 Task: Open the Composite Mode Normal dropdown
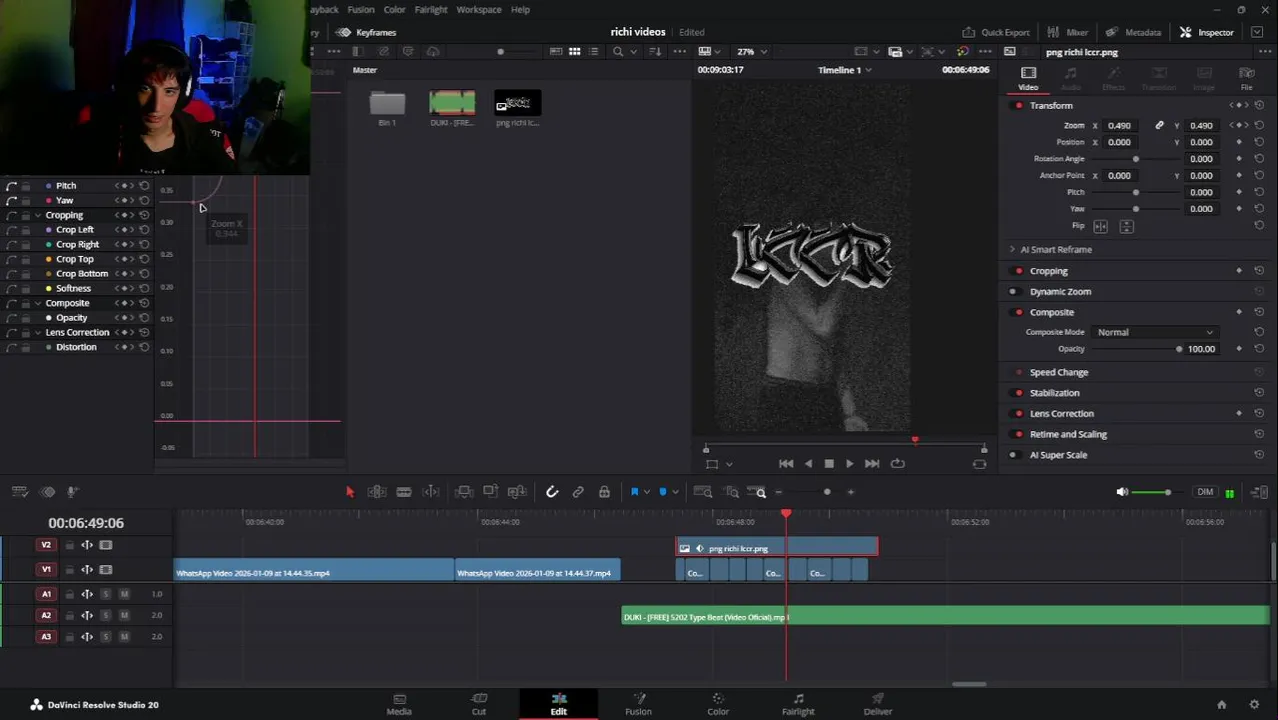coord(1154,332)
